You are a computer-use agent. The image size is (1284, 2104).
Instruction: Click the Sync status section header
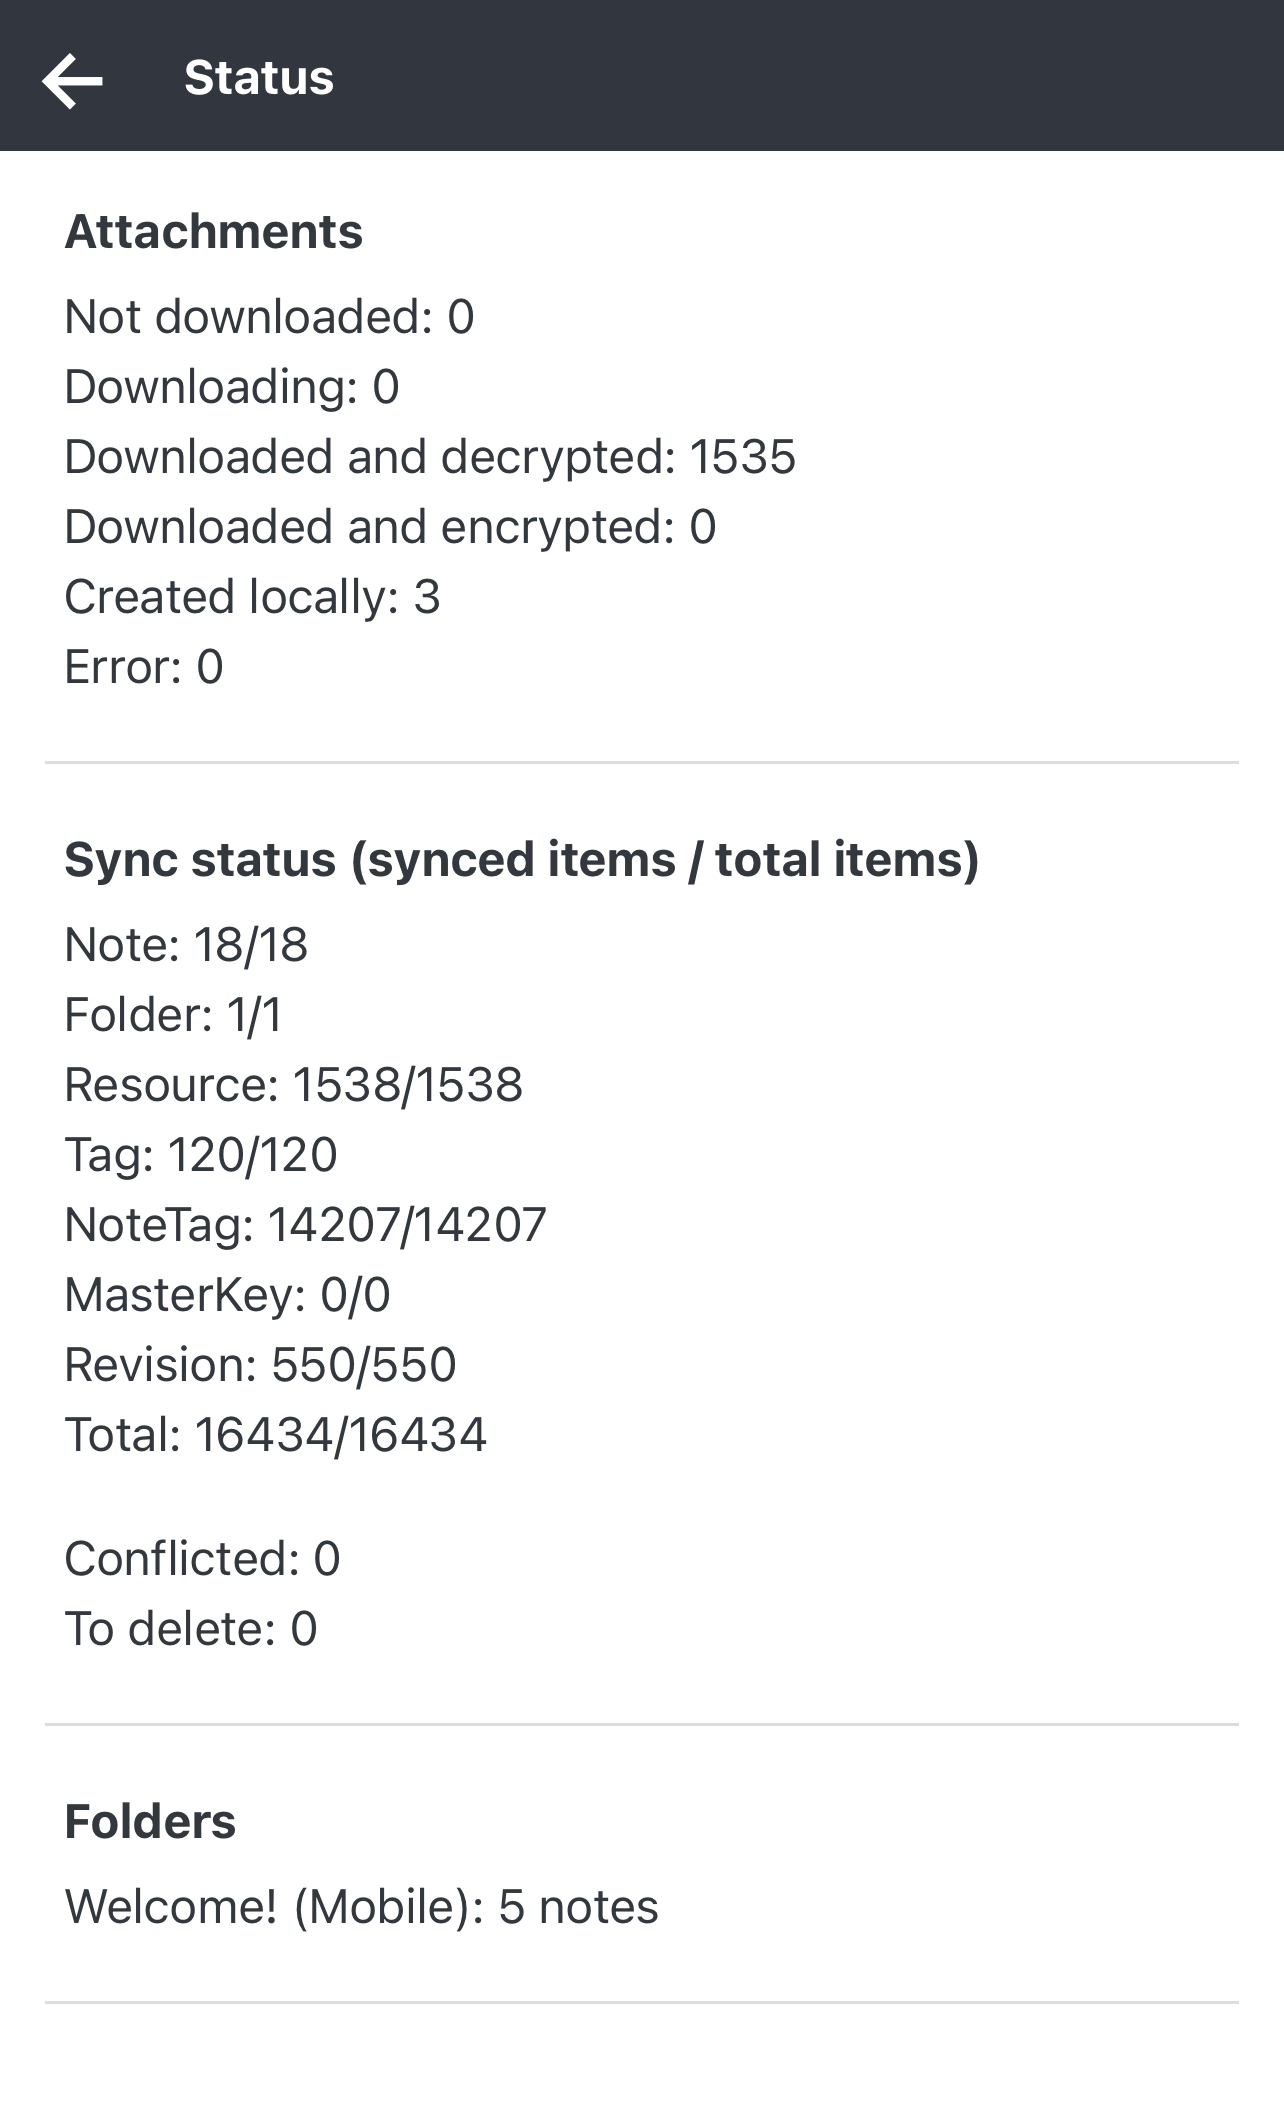pyautogui.click(x=522, y=859)
